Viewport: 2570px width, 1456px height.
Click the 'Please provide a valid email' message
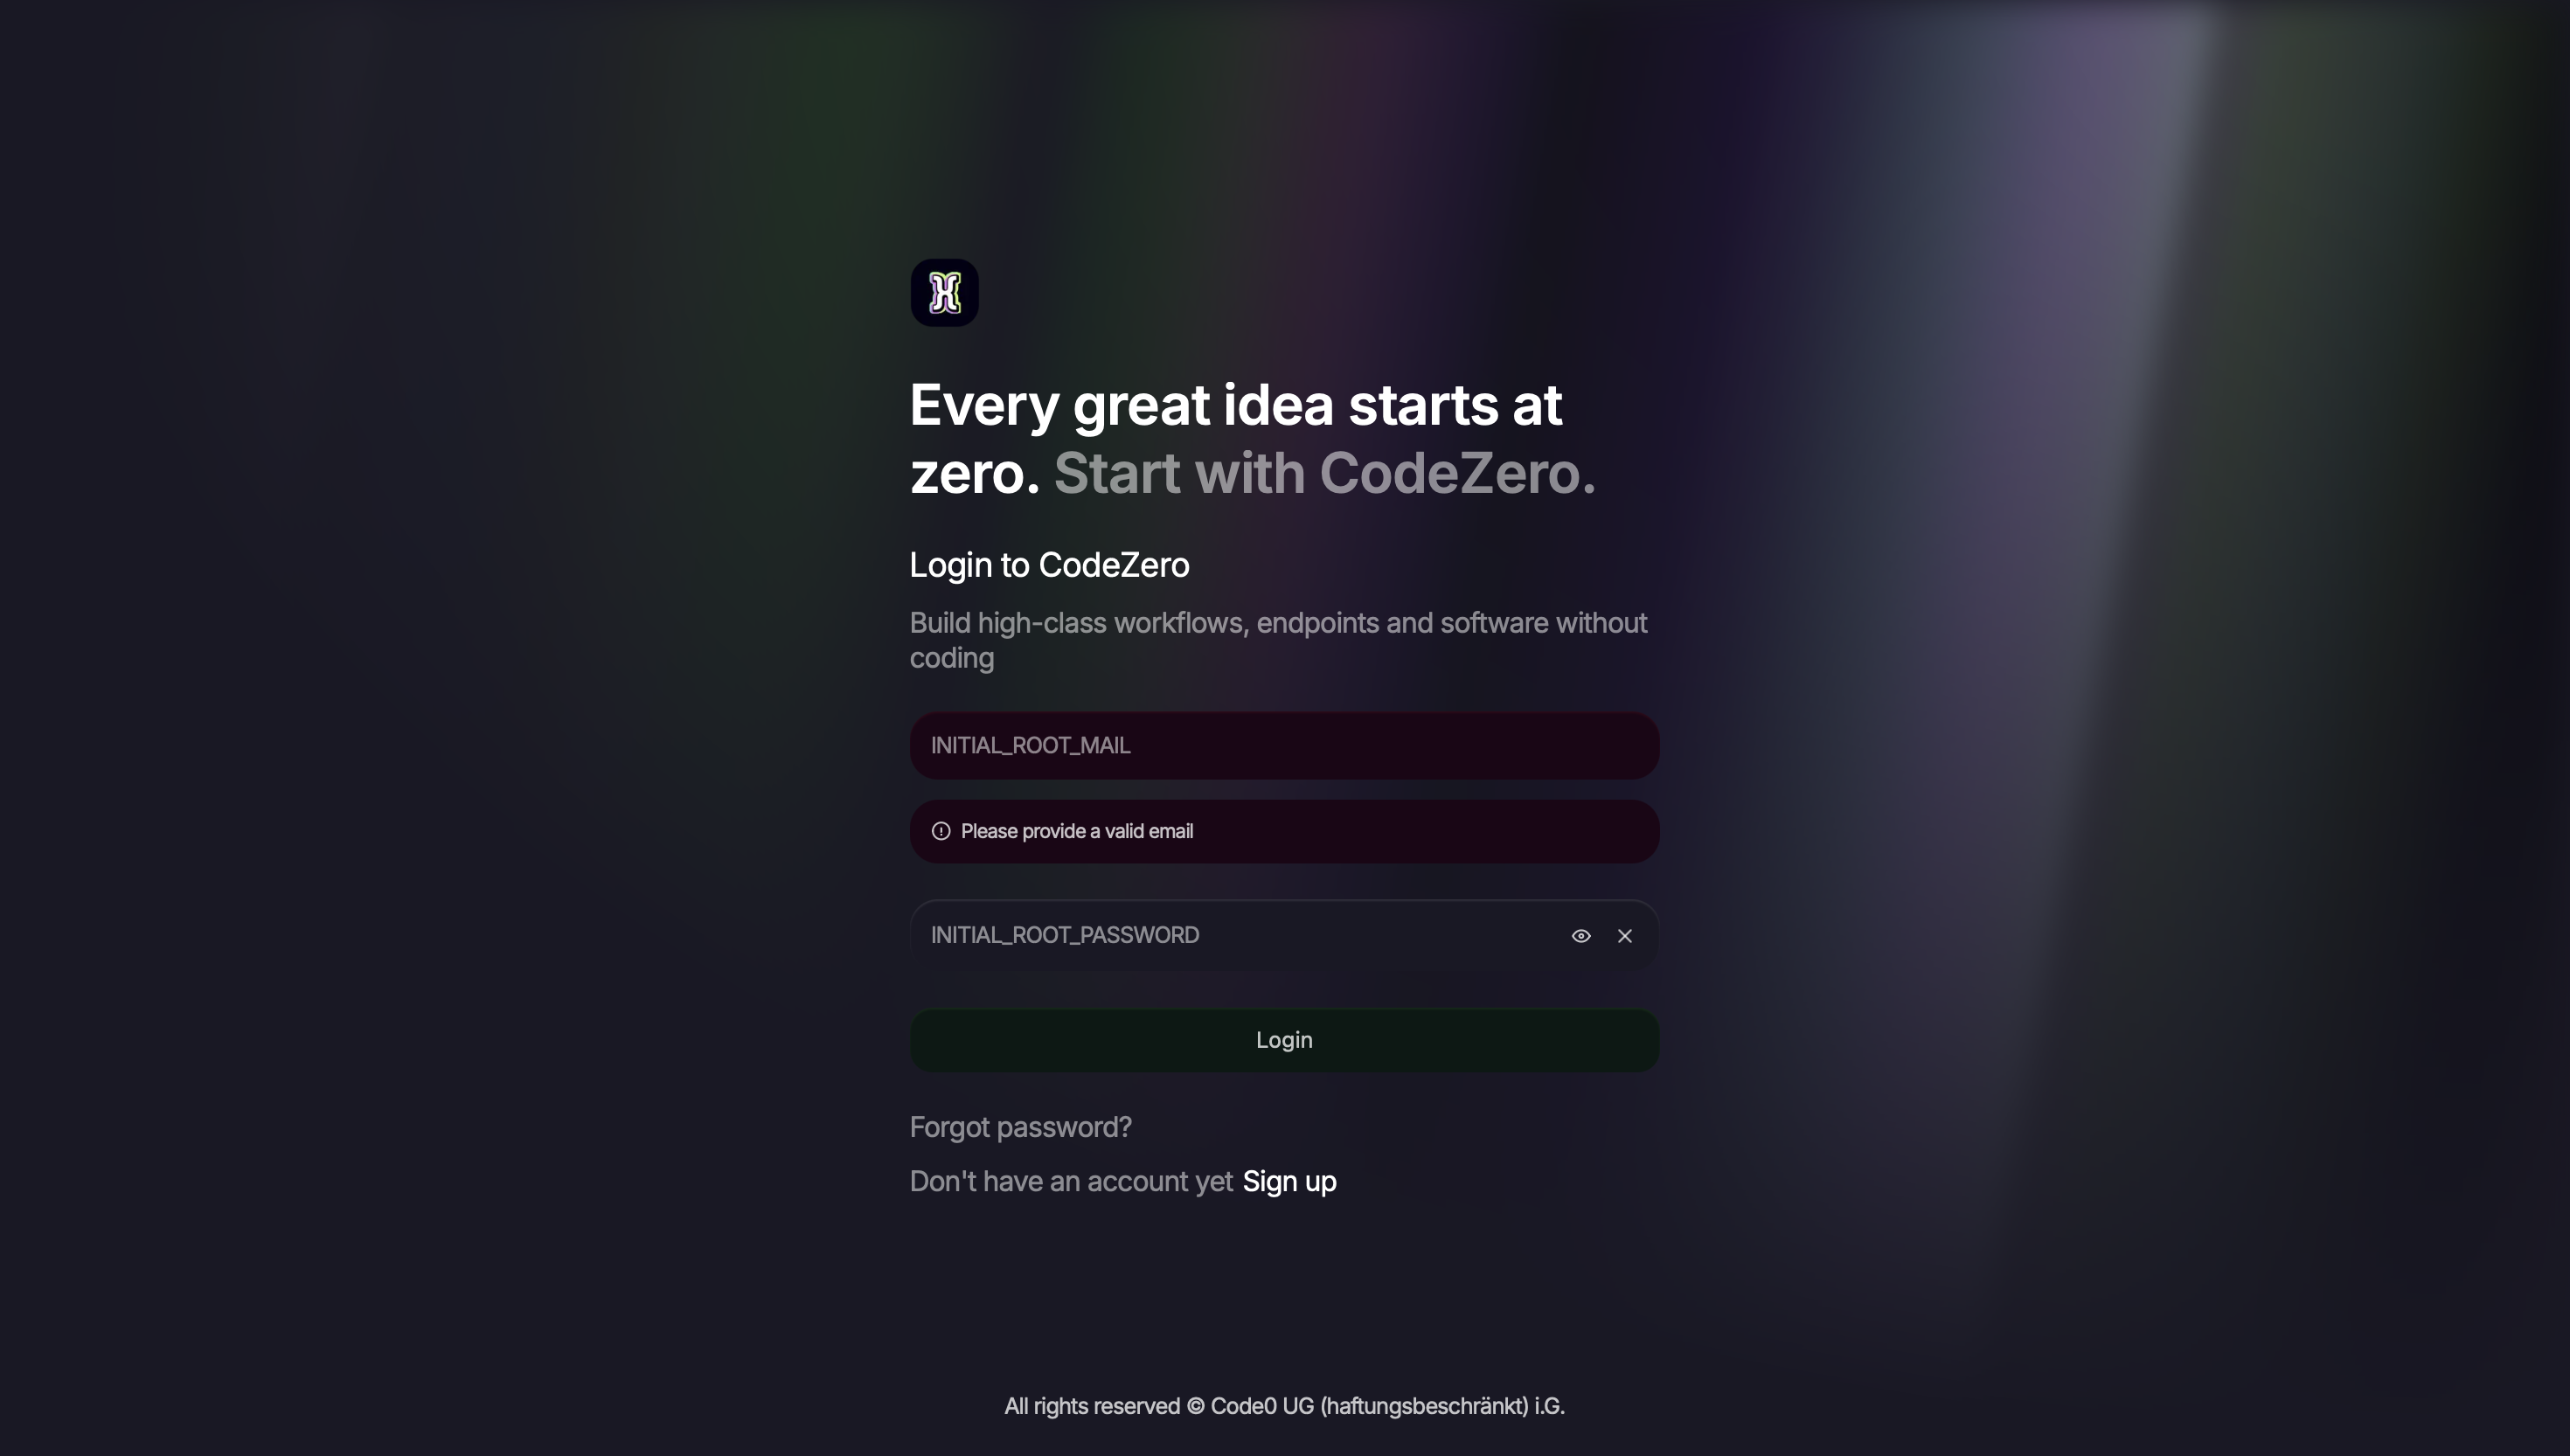coord(1077,830)
